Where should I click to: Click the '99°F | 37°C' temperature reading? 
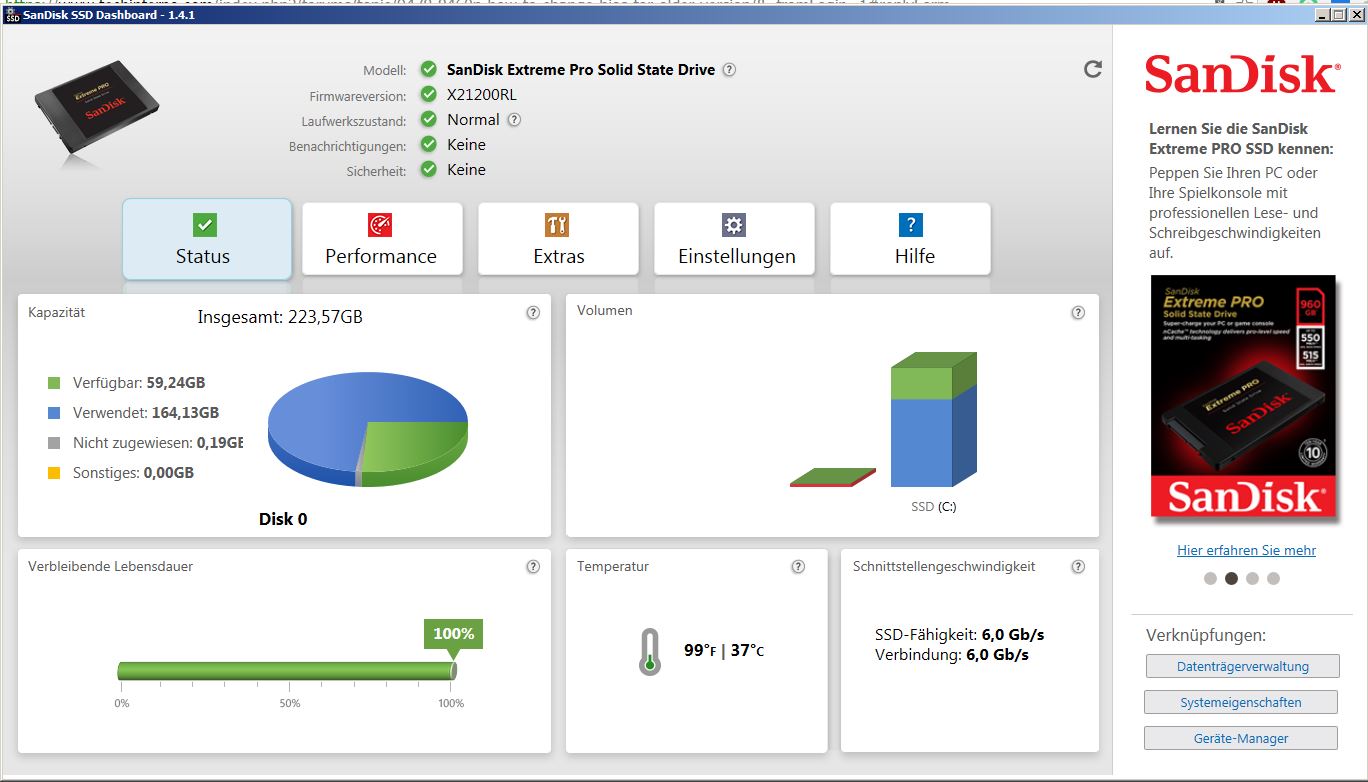coord(724,651)
